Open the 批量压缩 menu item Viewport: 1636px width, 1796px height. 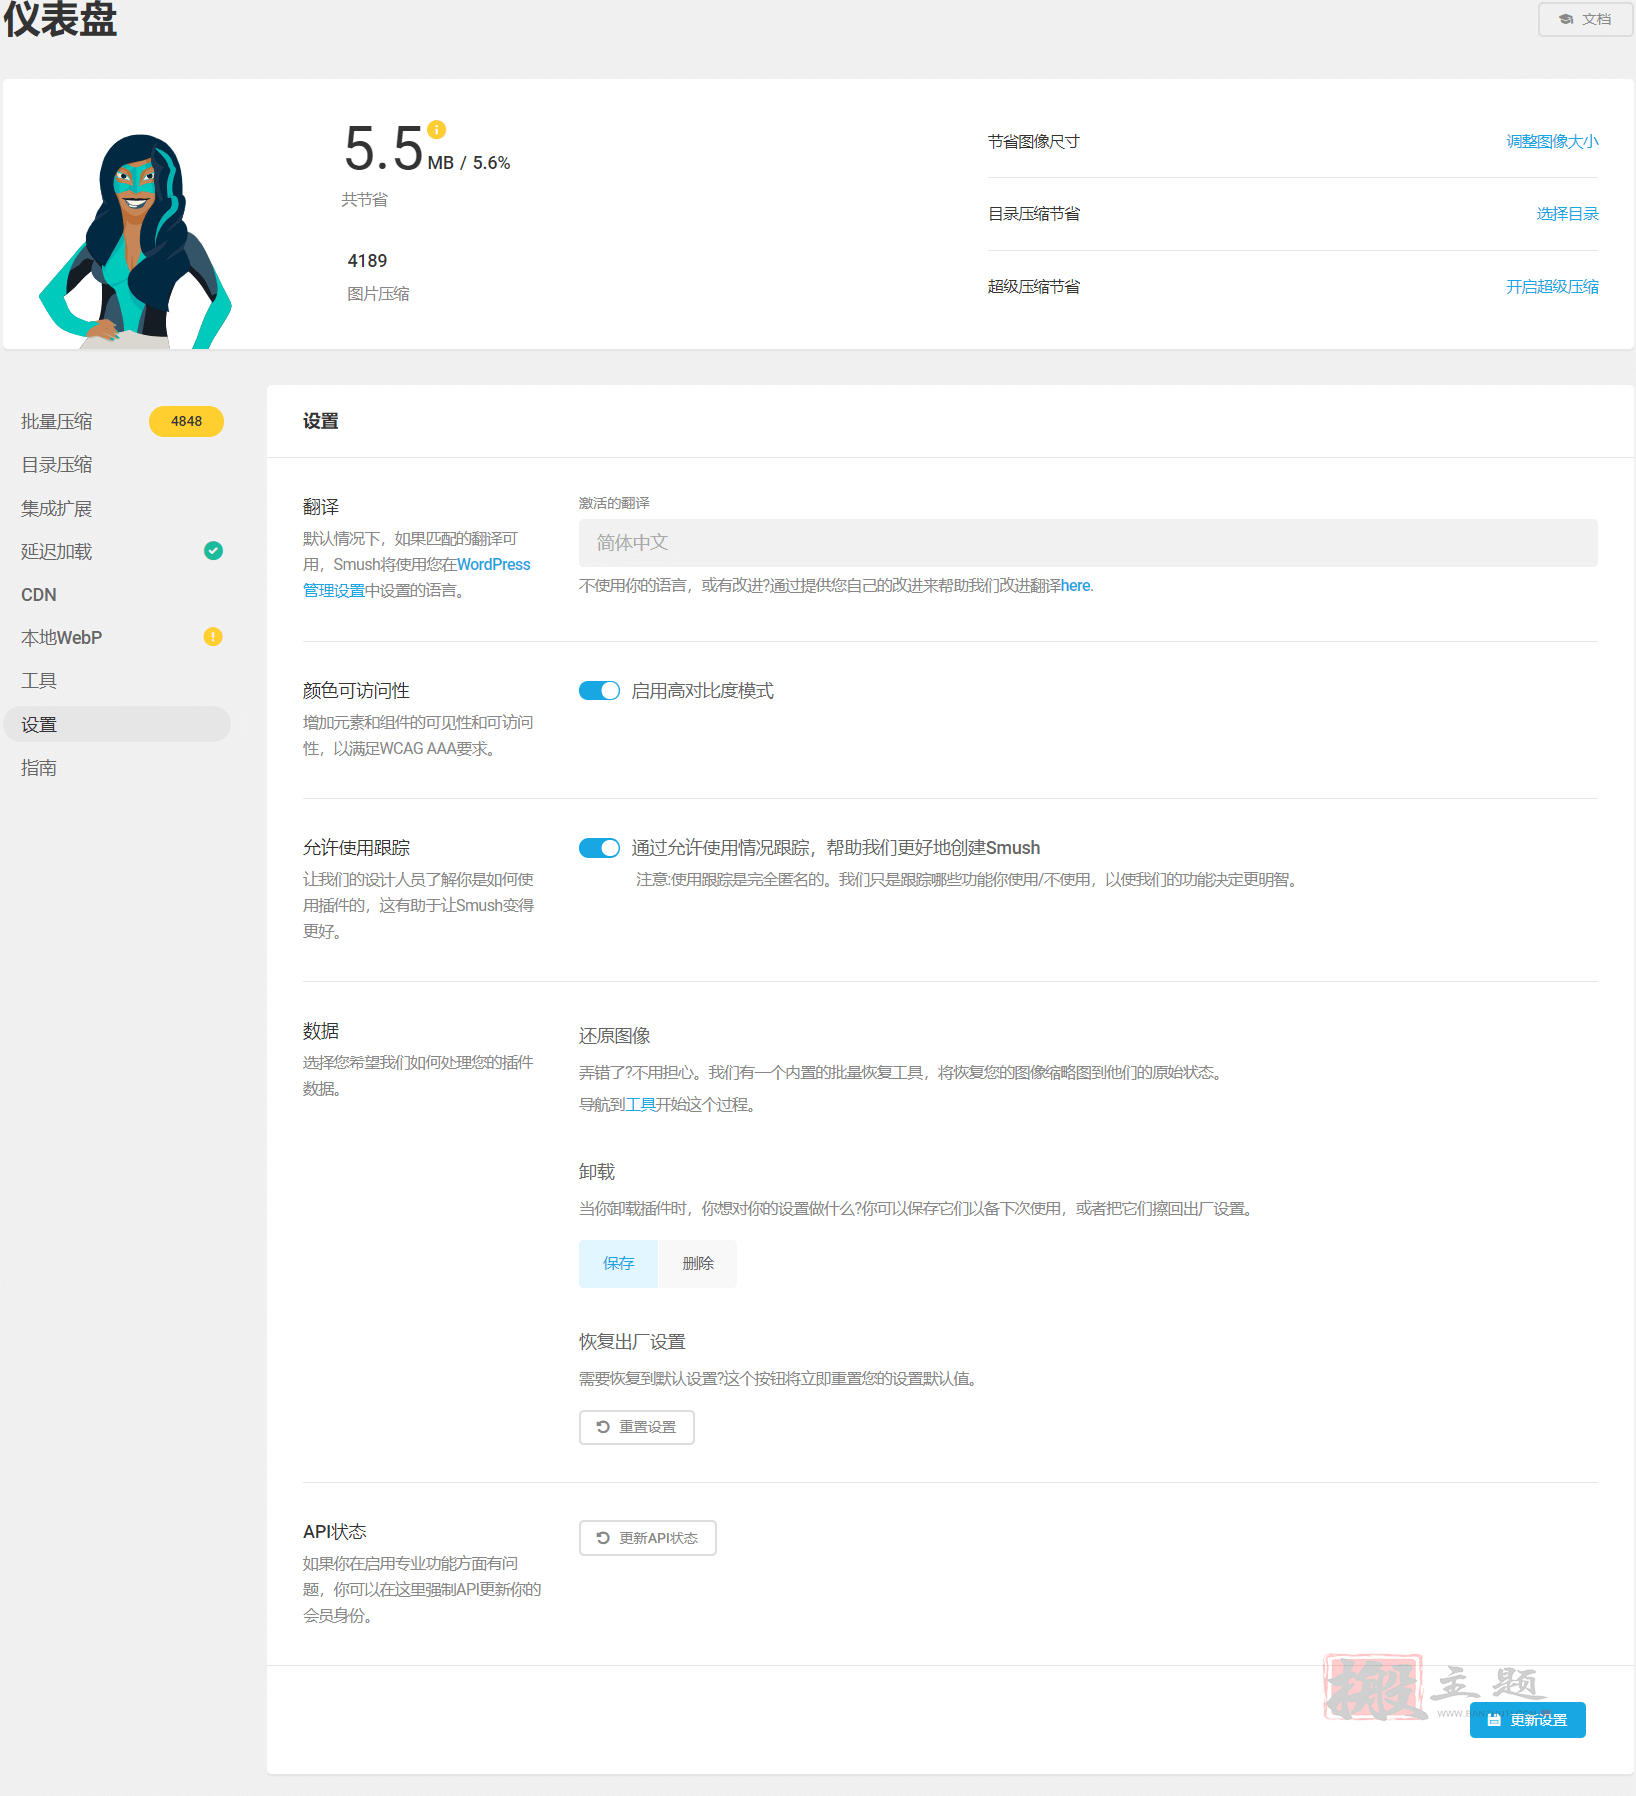click(57, 422)
